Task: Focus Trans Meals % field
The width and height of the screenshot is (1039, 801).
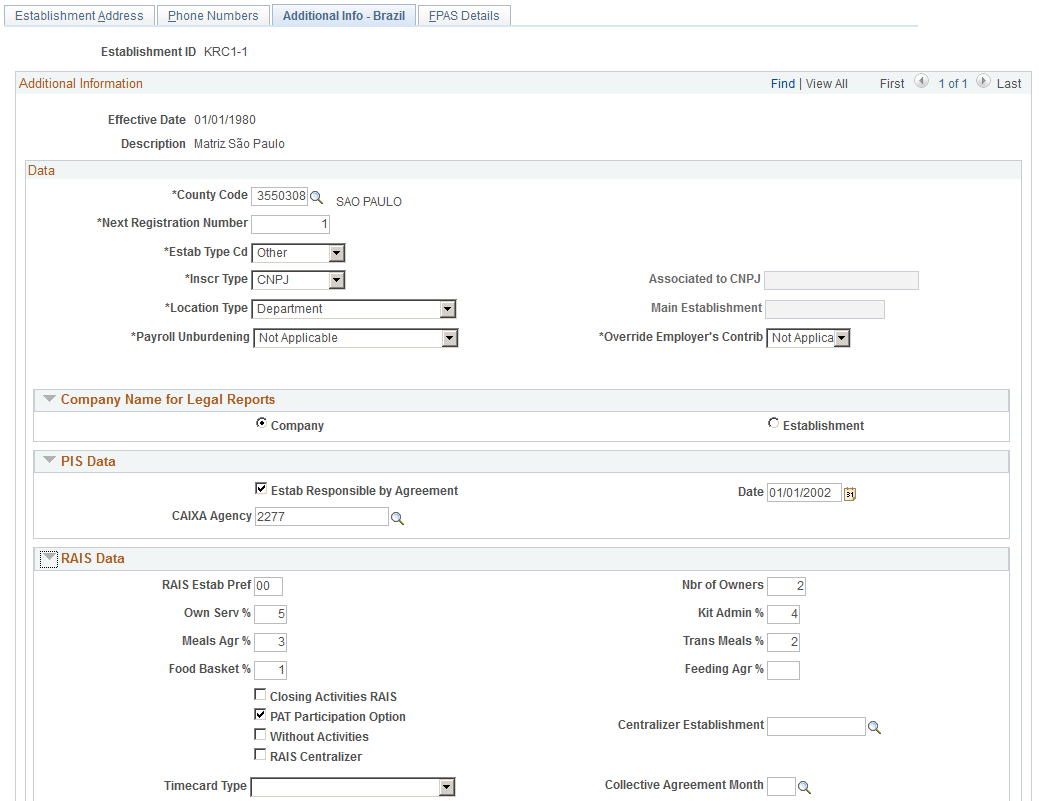Action: 783,642
